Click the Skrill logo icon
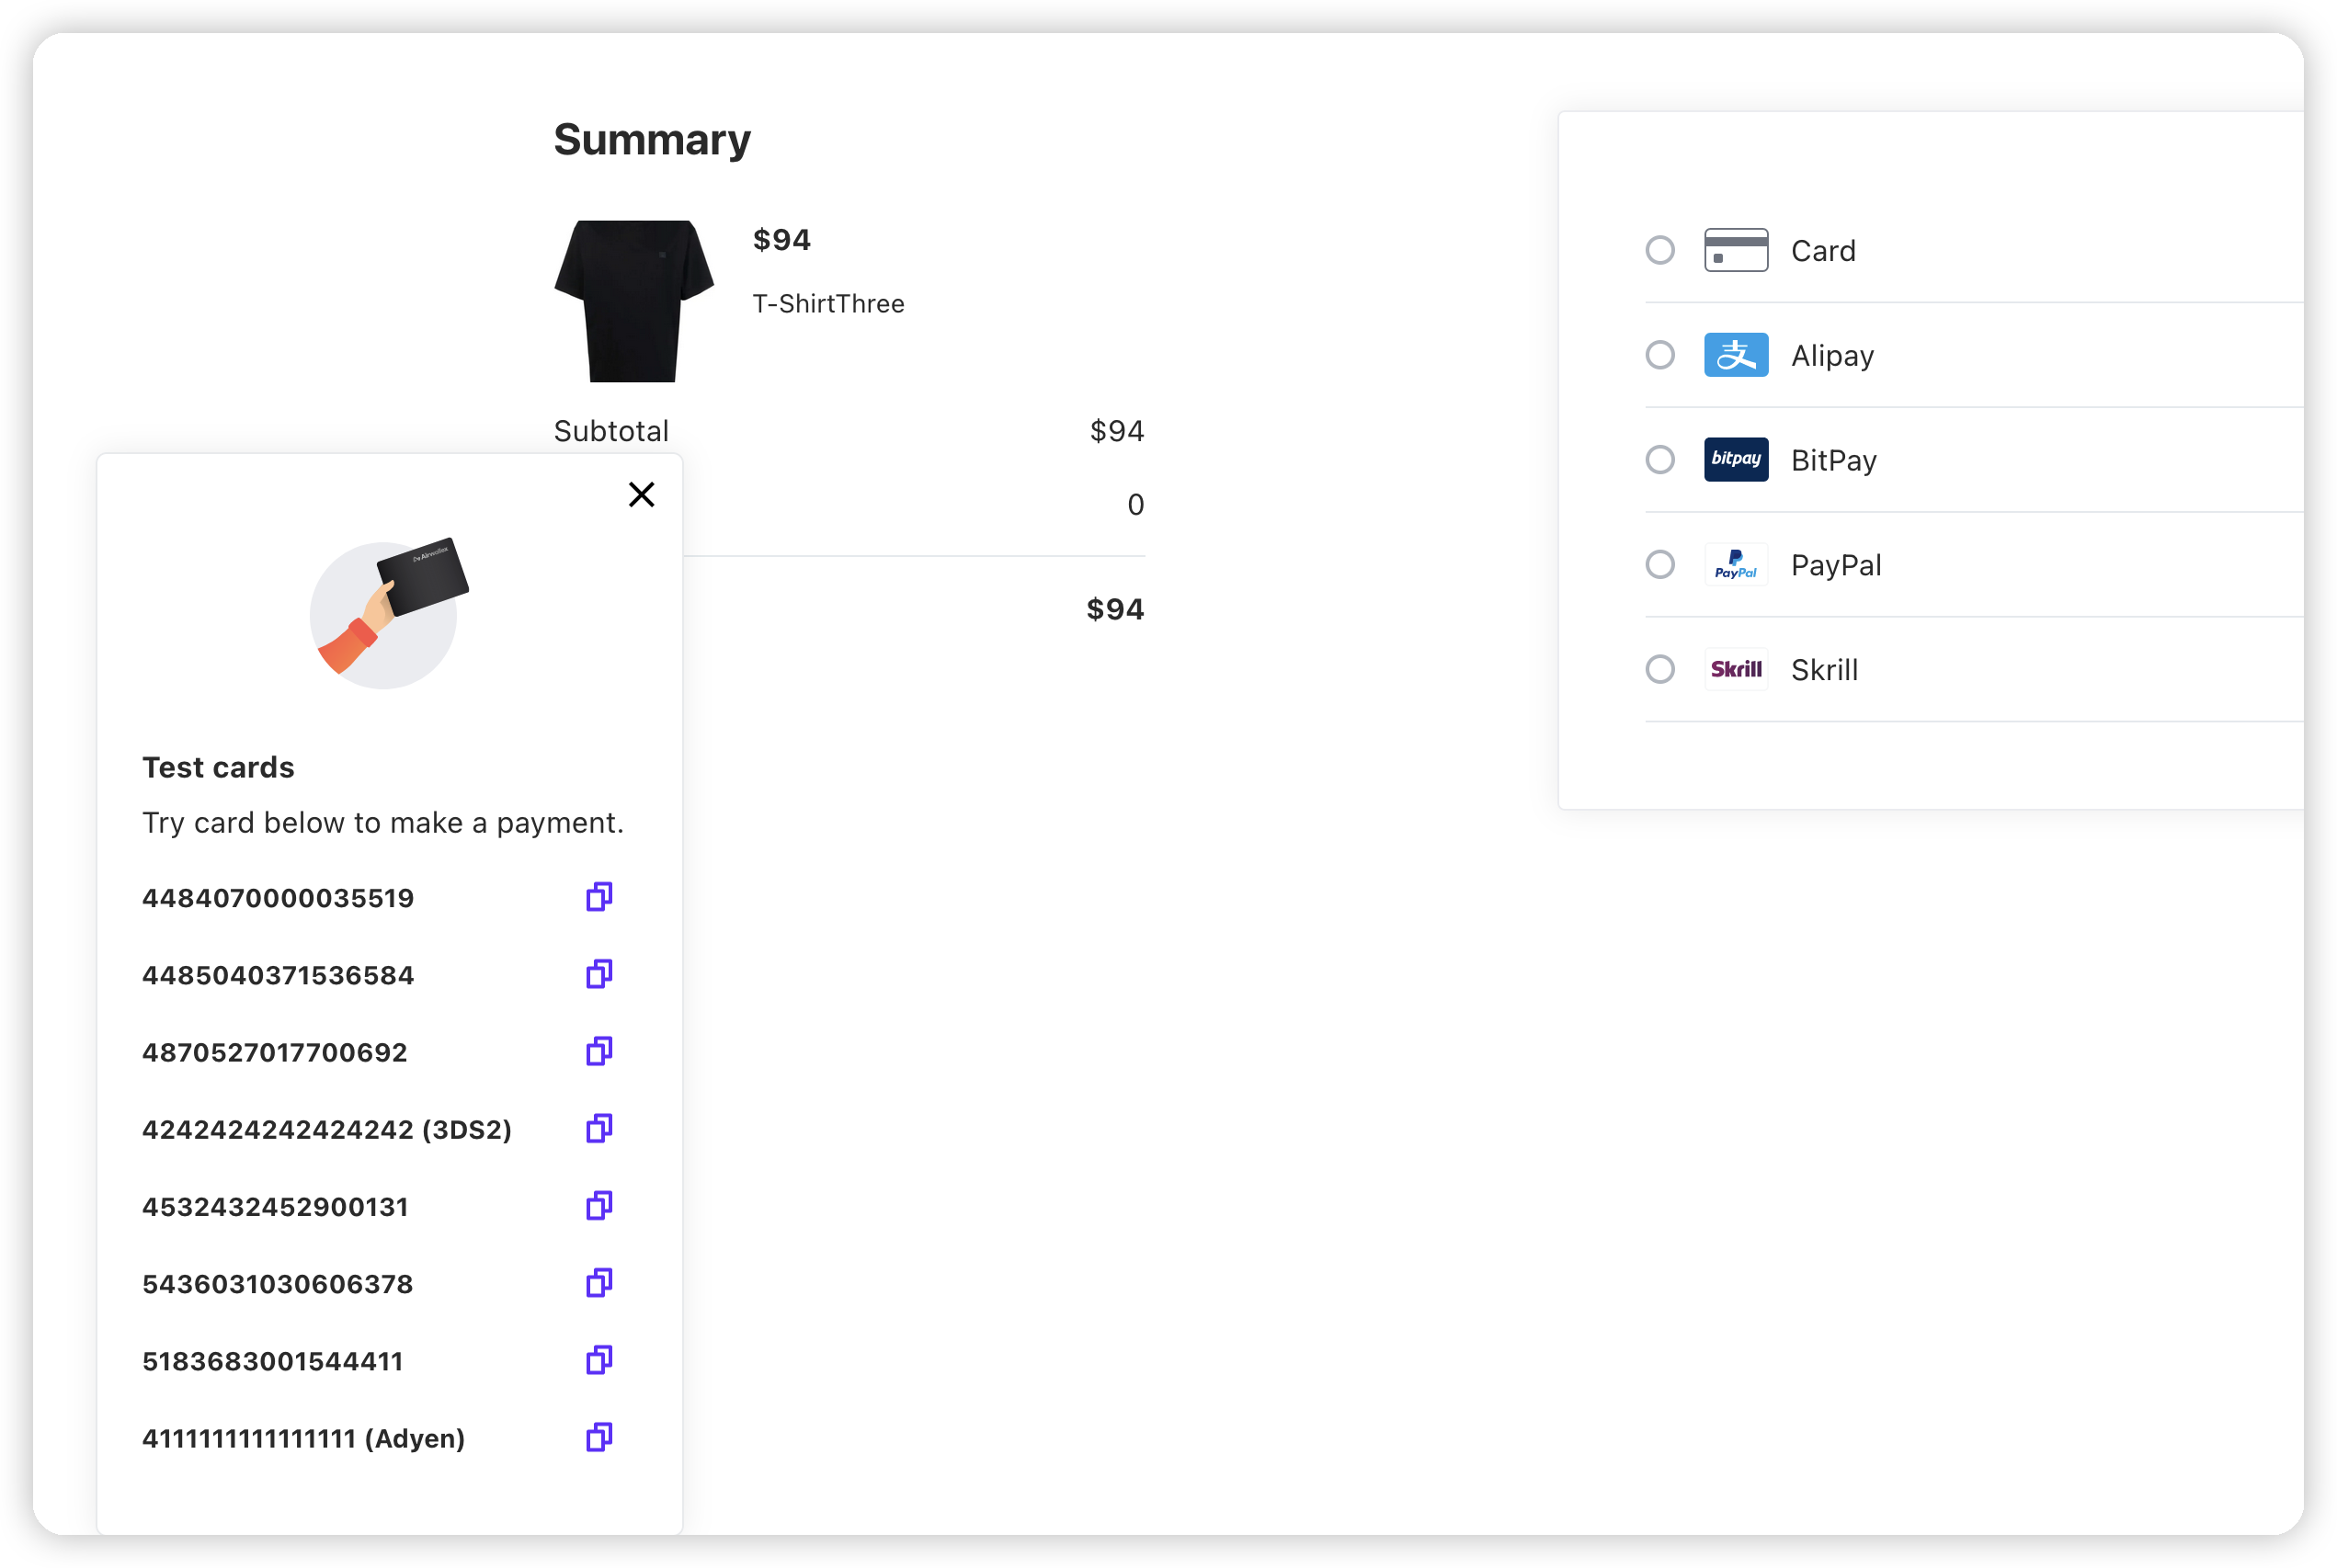The height and width of the screenshot is (1568, 2337). 1736,669
